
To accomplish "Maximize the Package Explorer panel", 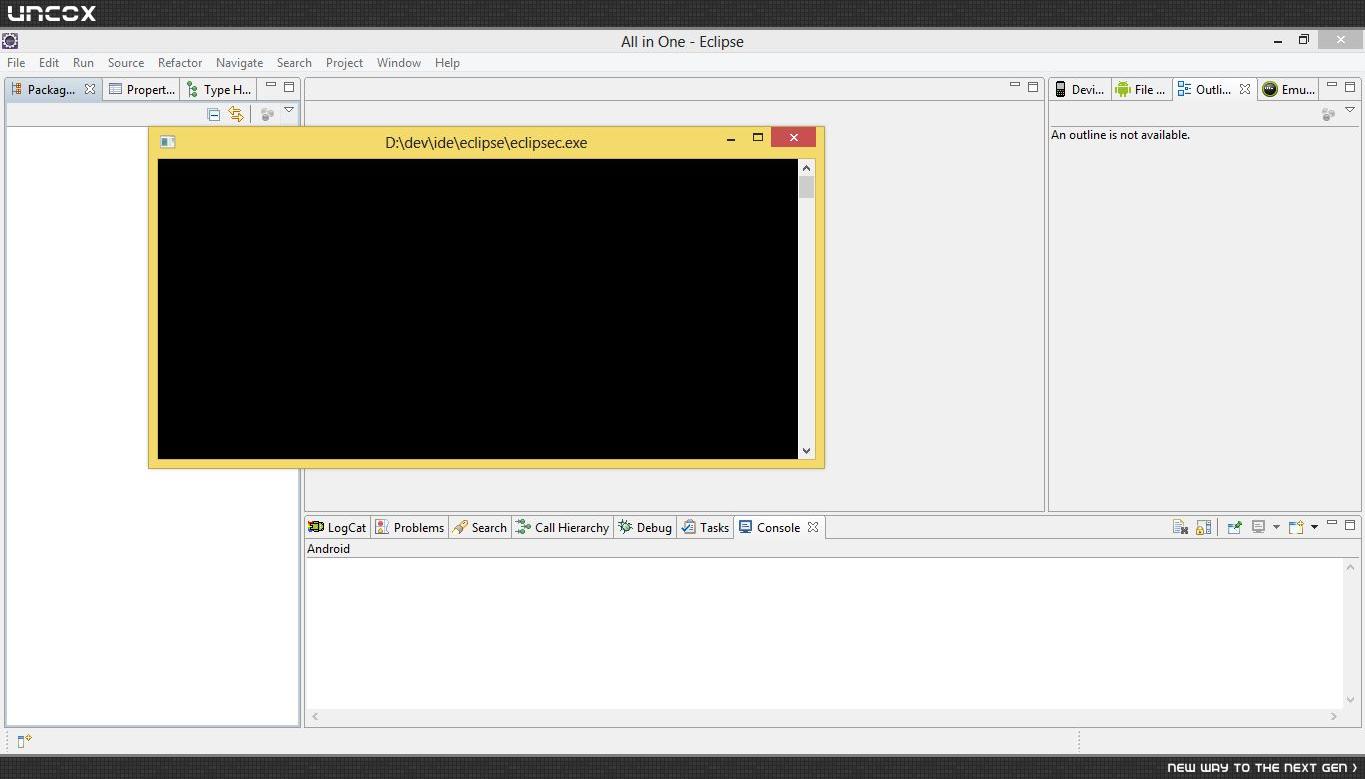I will tap(289, 87).
